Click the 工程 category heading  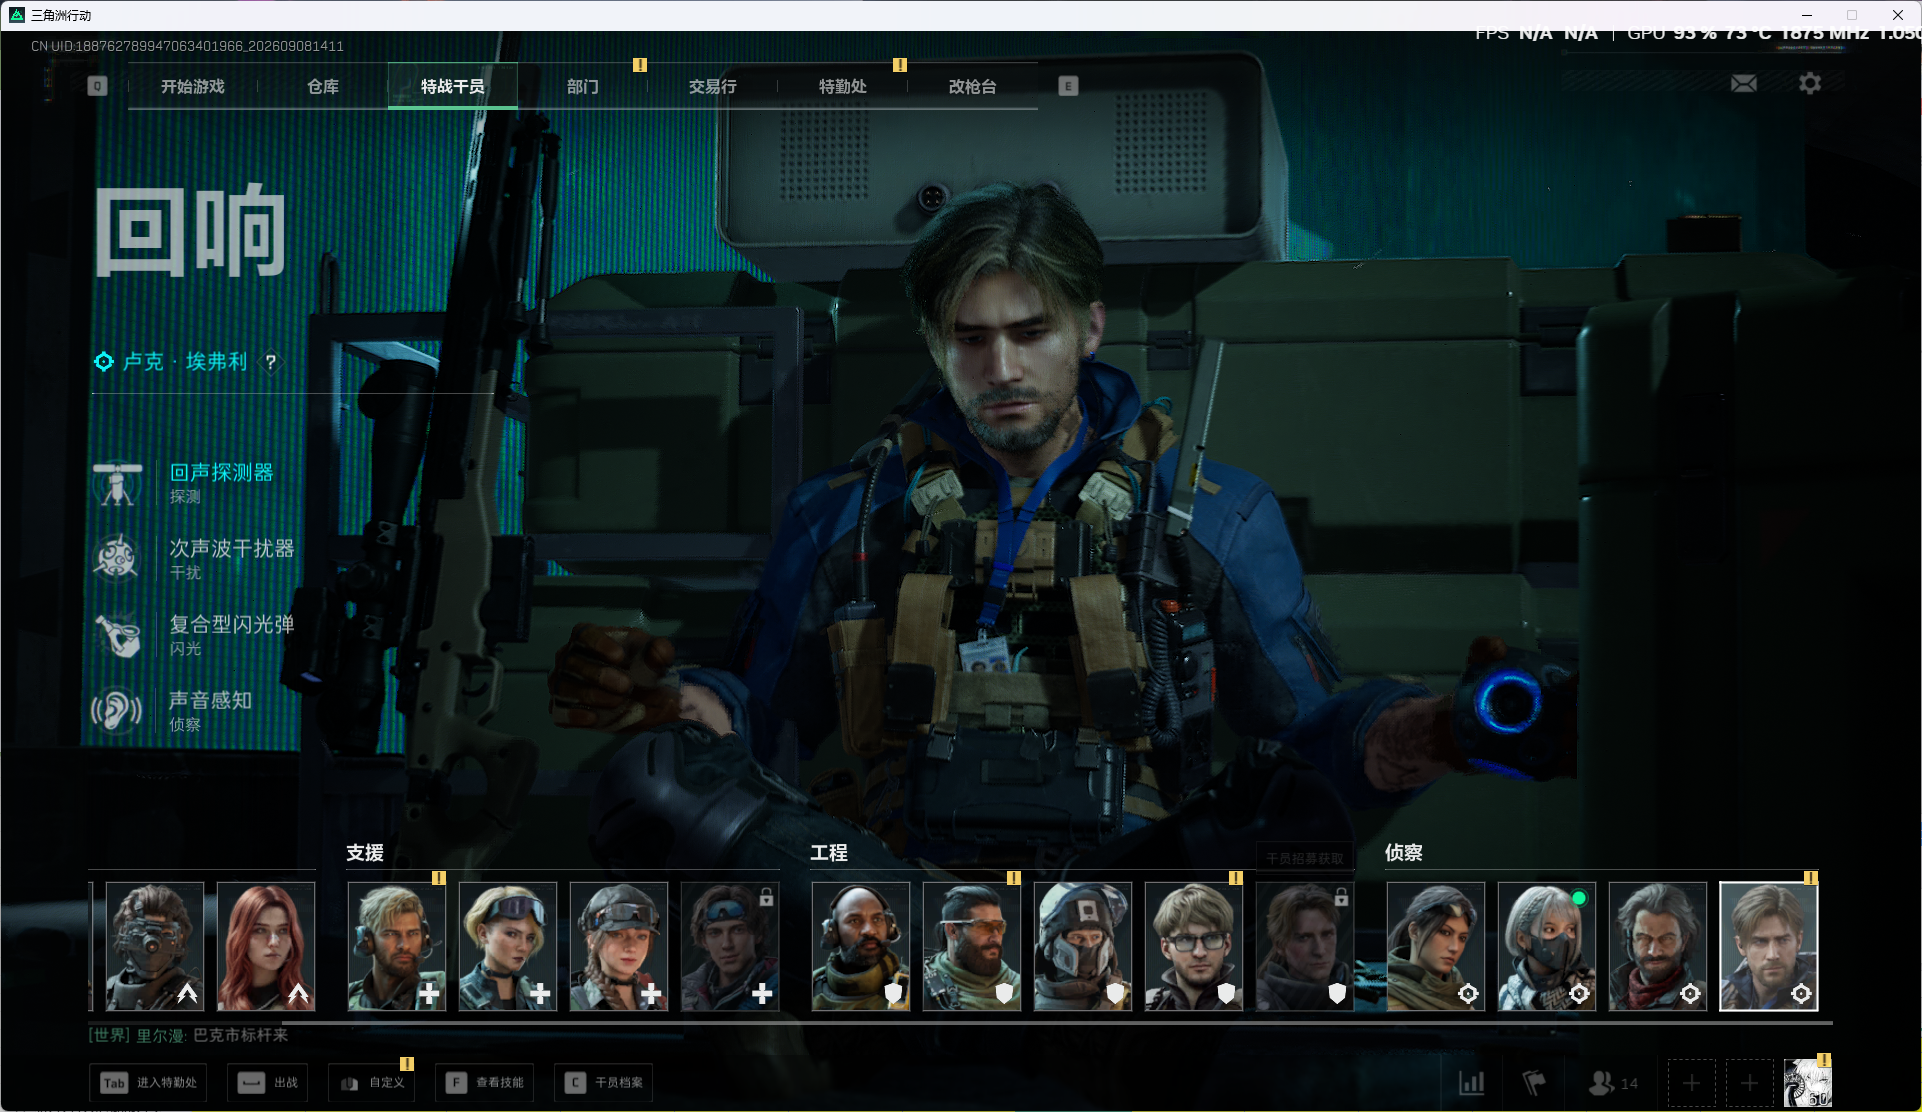[x=829, y=853]
